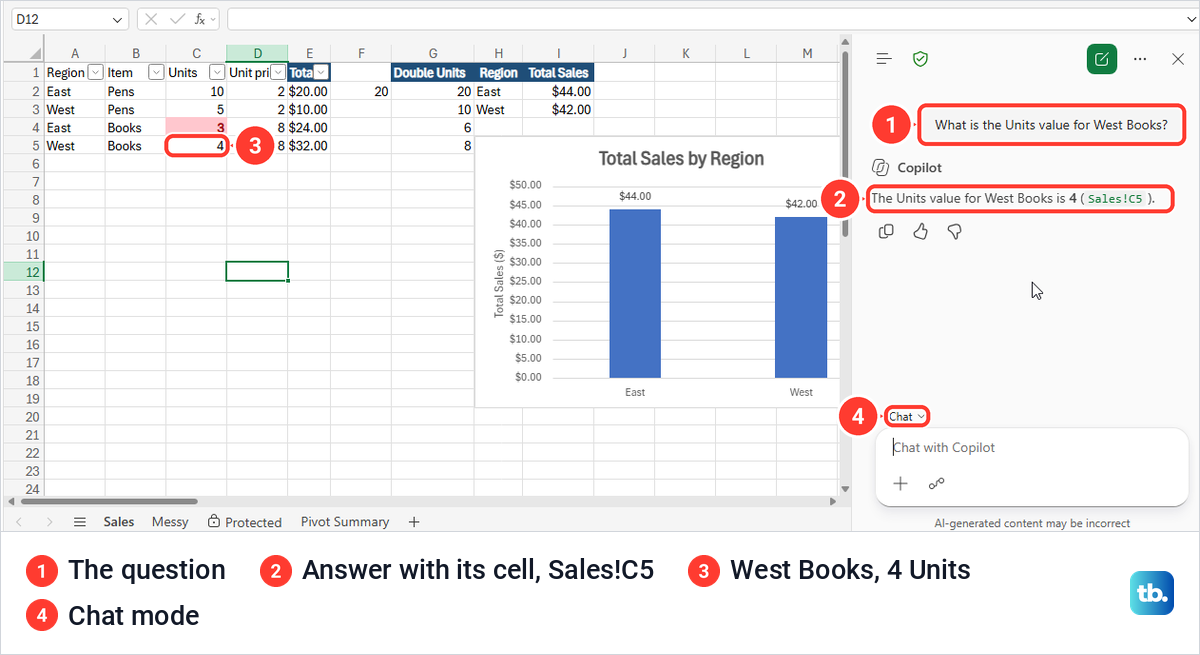Viewport: 1200px width, 655px height.
Task: Click the plus add-content icon in chat box
Action: (900, 483)
